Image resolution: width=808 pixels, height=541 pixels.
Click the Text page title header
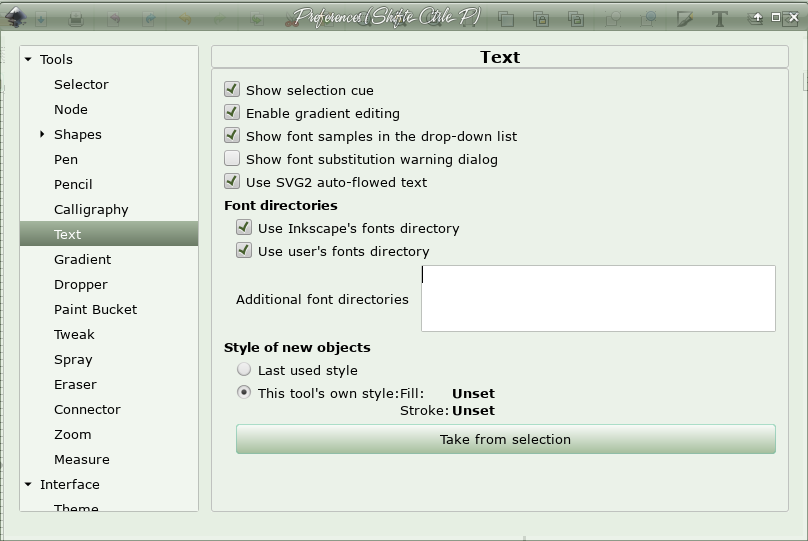[x=500, y=57]
